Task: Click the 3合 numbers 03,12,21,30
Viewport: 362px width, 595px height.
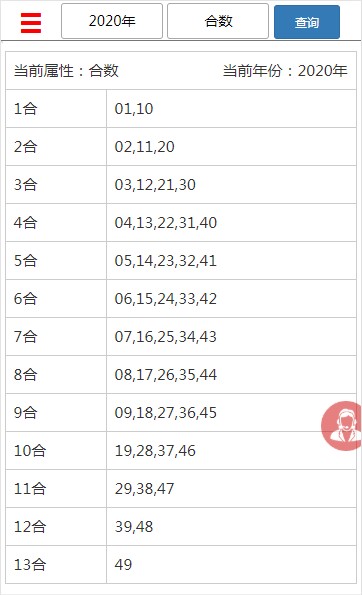Action: tap(155, 185)
